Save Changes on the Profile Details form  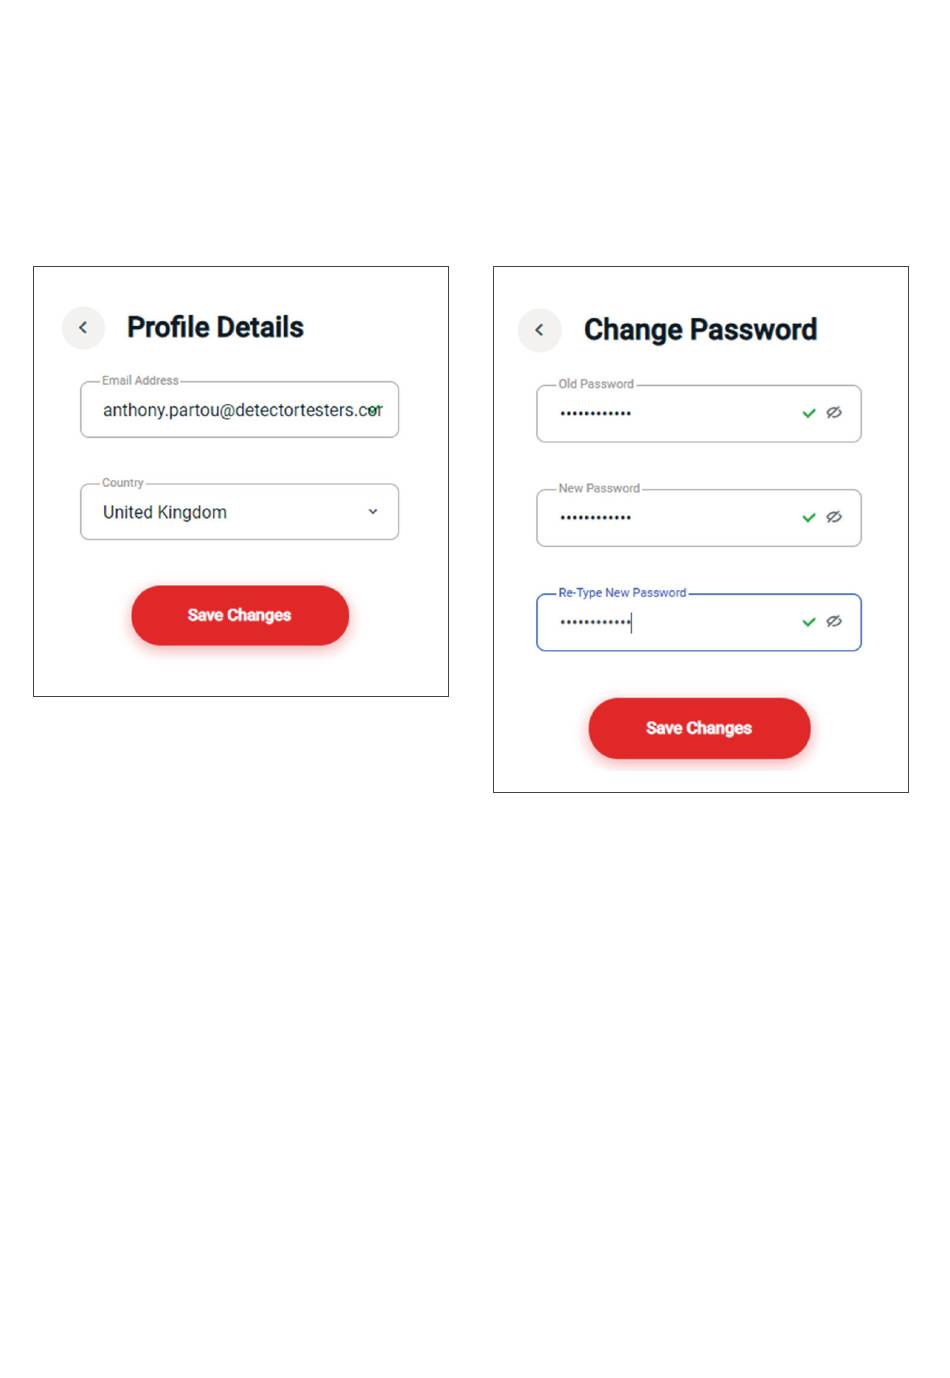pos(240,615)
